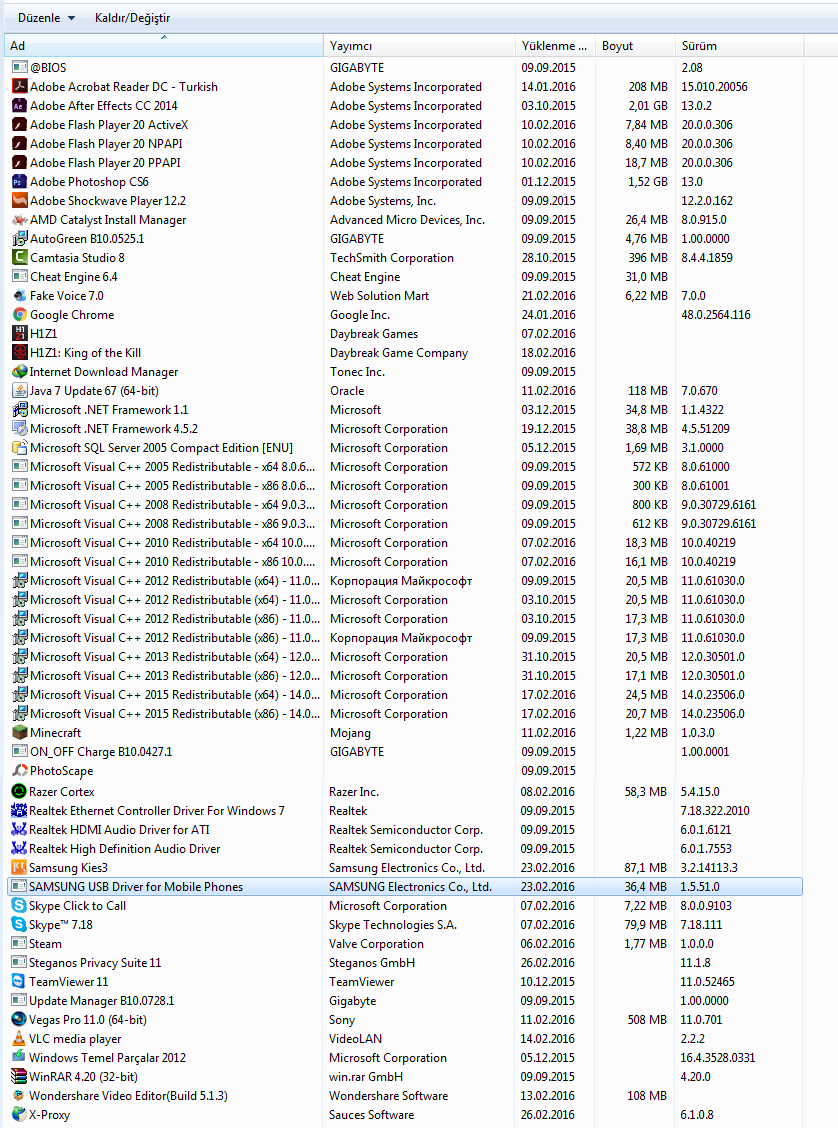Click VLC media player cone icon

[19, 1038]
